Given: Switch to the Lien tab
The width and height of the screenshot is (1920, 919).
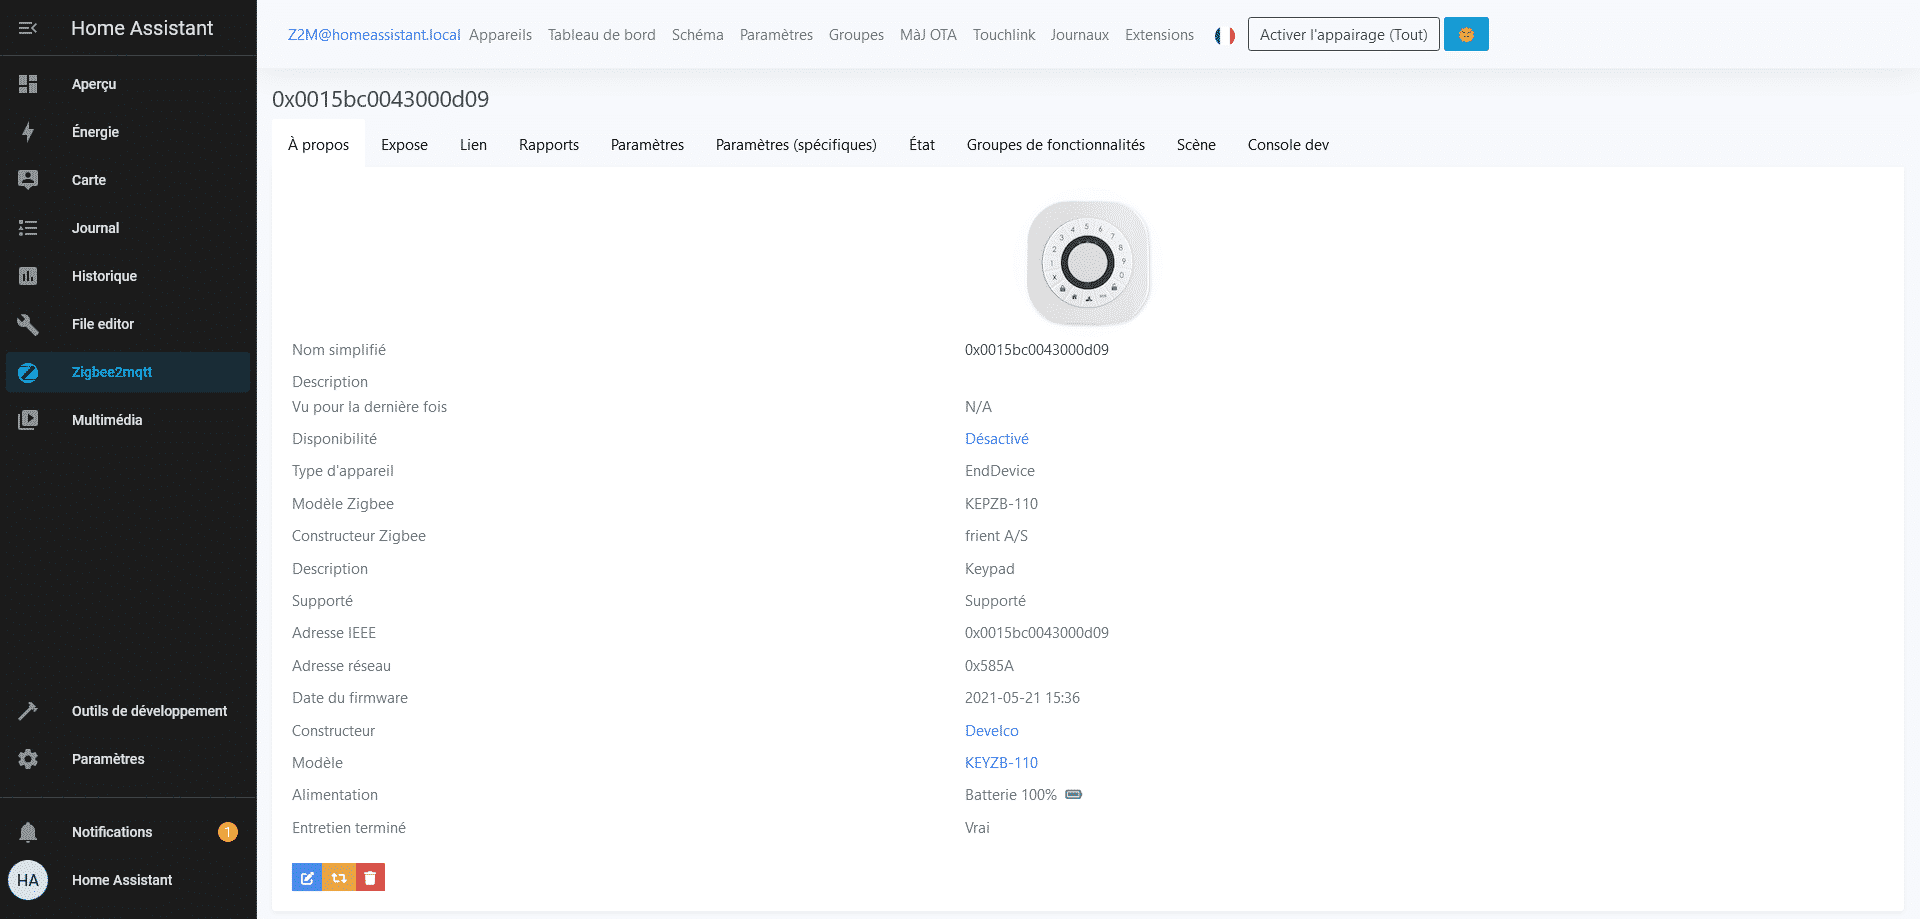Looking at the screenshot, I should 473,145.
